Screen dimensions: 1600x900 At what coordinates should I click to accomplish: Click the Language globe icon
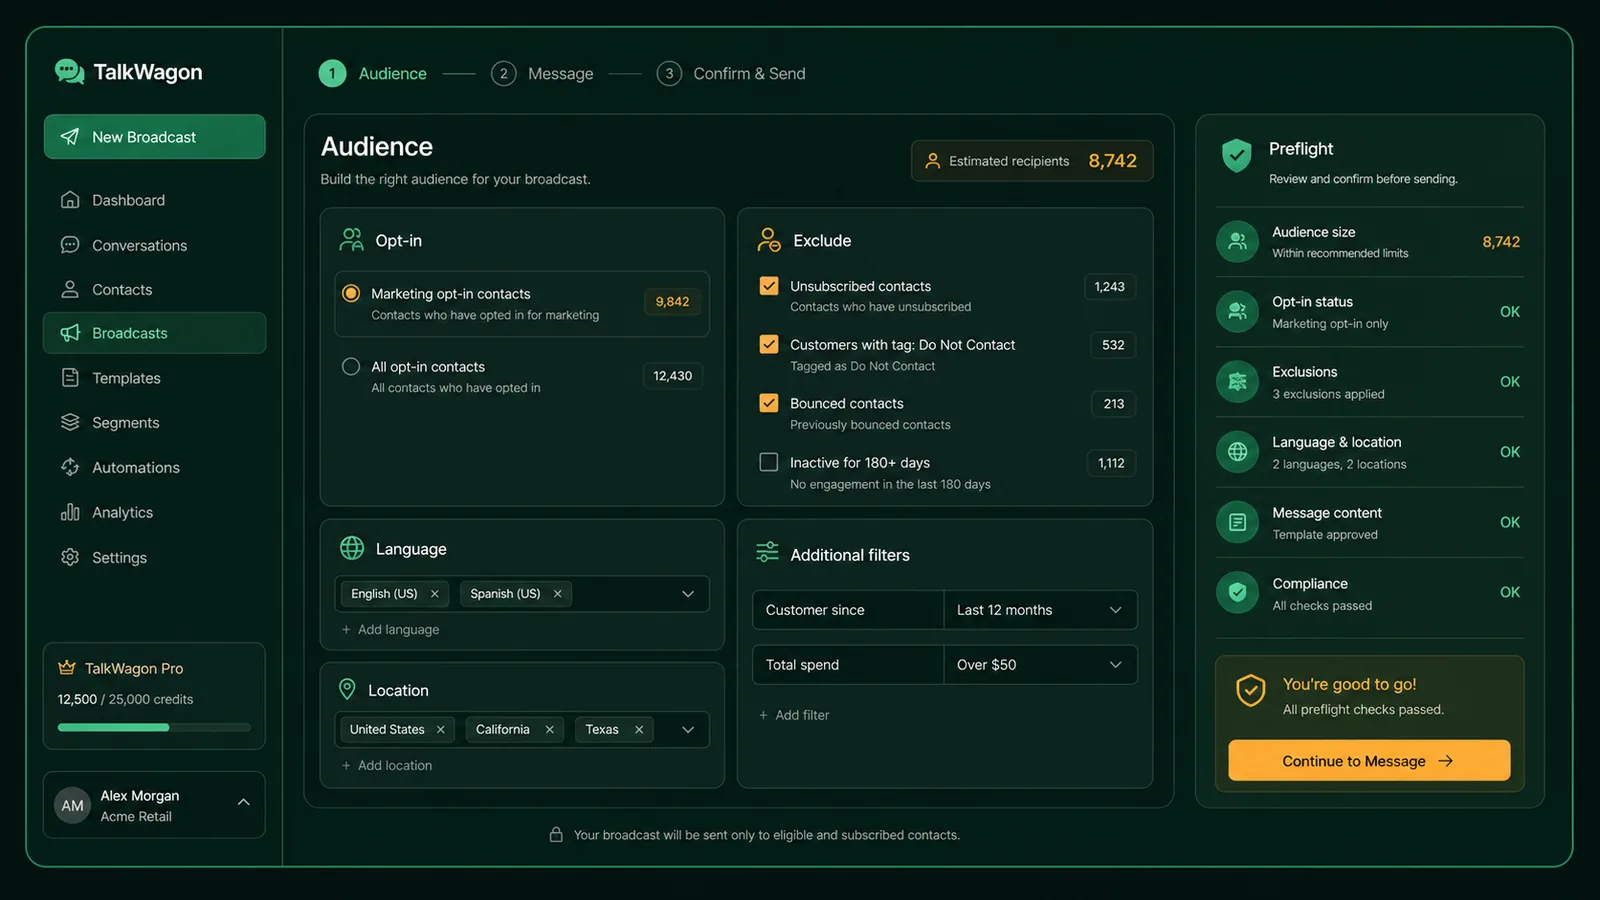pyautogui.click(x=352, y=548)
